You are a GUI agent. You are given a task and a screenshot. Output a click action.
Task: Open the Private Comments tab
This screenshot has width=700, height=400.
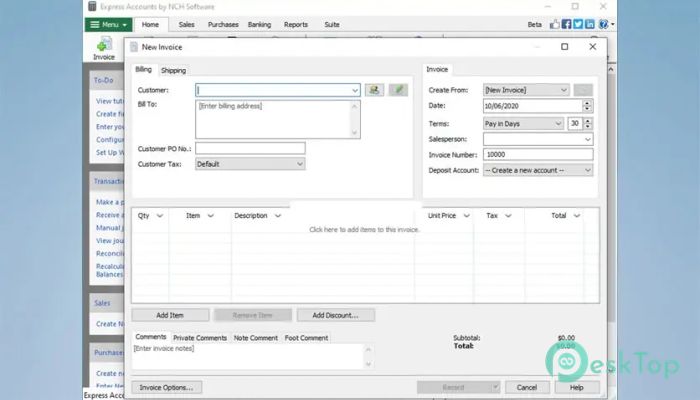coord(200,338)
